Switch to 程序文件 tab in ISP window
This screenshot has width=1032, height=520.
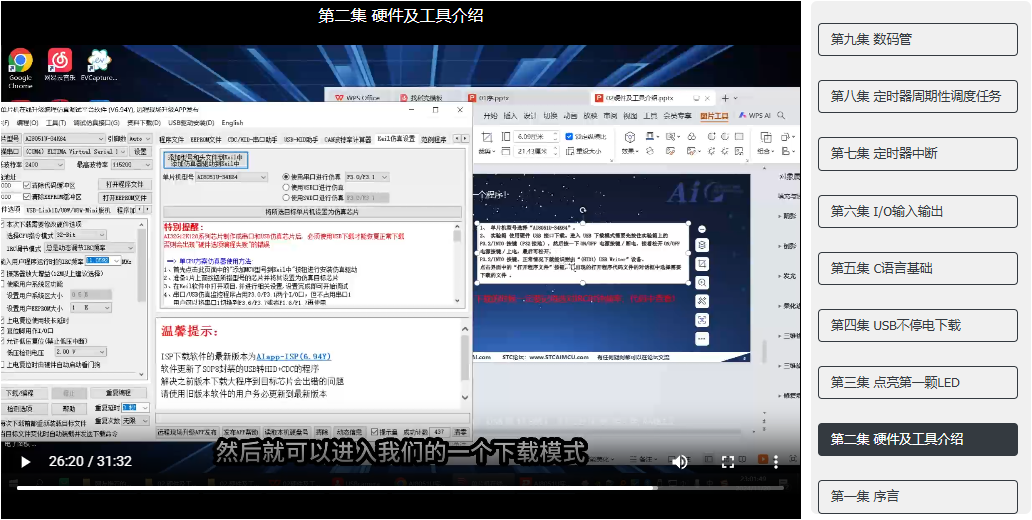pos(171,139)
